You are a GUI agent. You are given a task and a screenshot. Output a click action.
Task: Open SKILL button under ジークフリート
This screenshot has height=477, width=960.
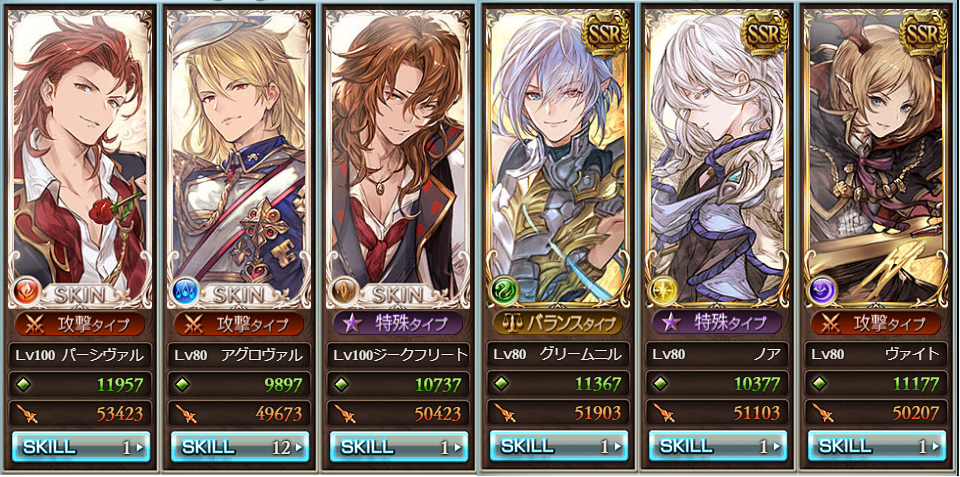pos(399,446)
